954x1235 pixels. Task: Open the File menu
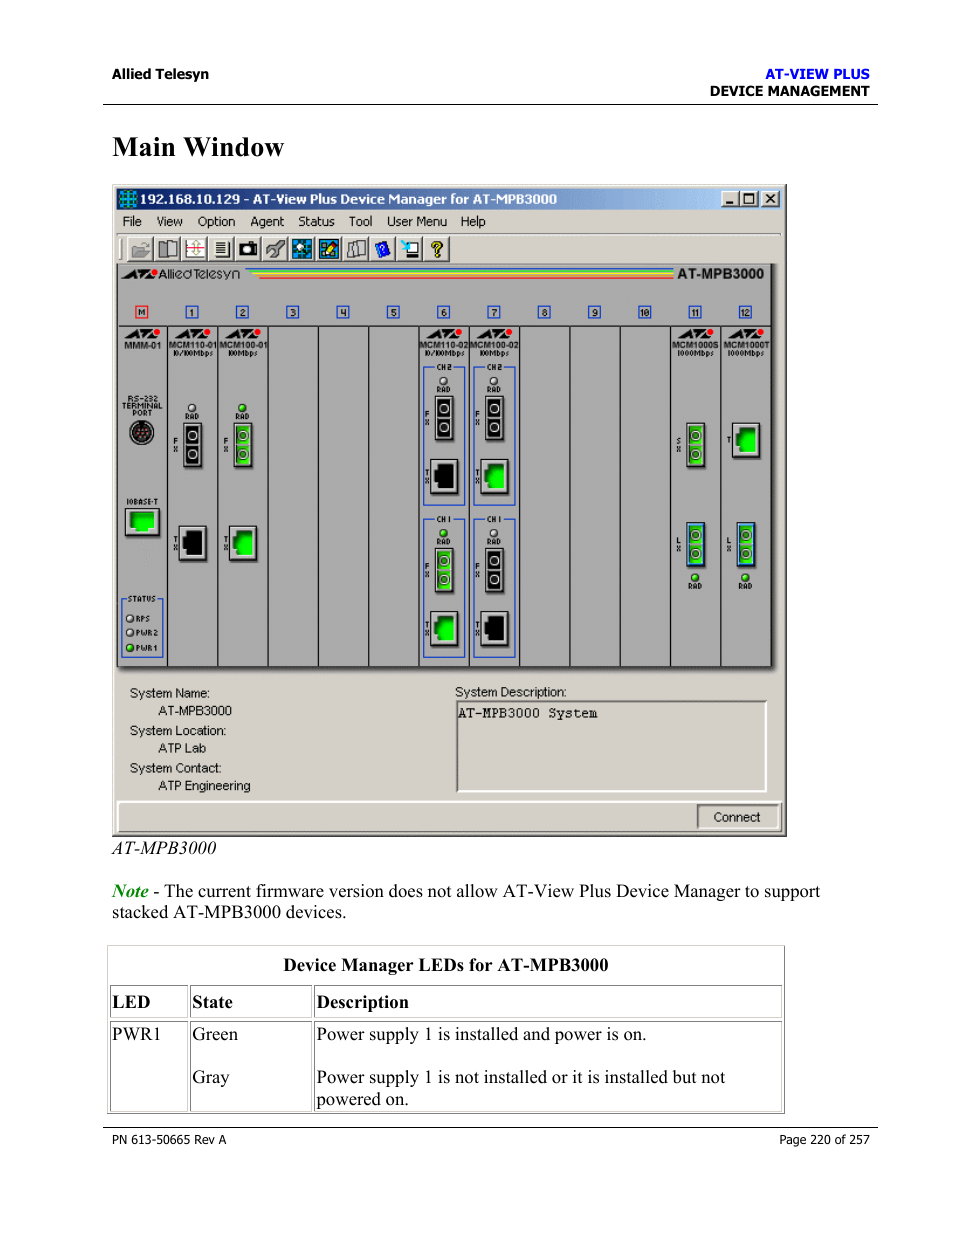[x=132, y=222]
